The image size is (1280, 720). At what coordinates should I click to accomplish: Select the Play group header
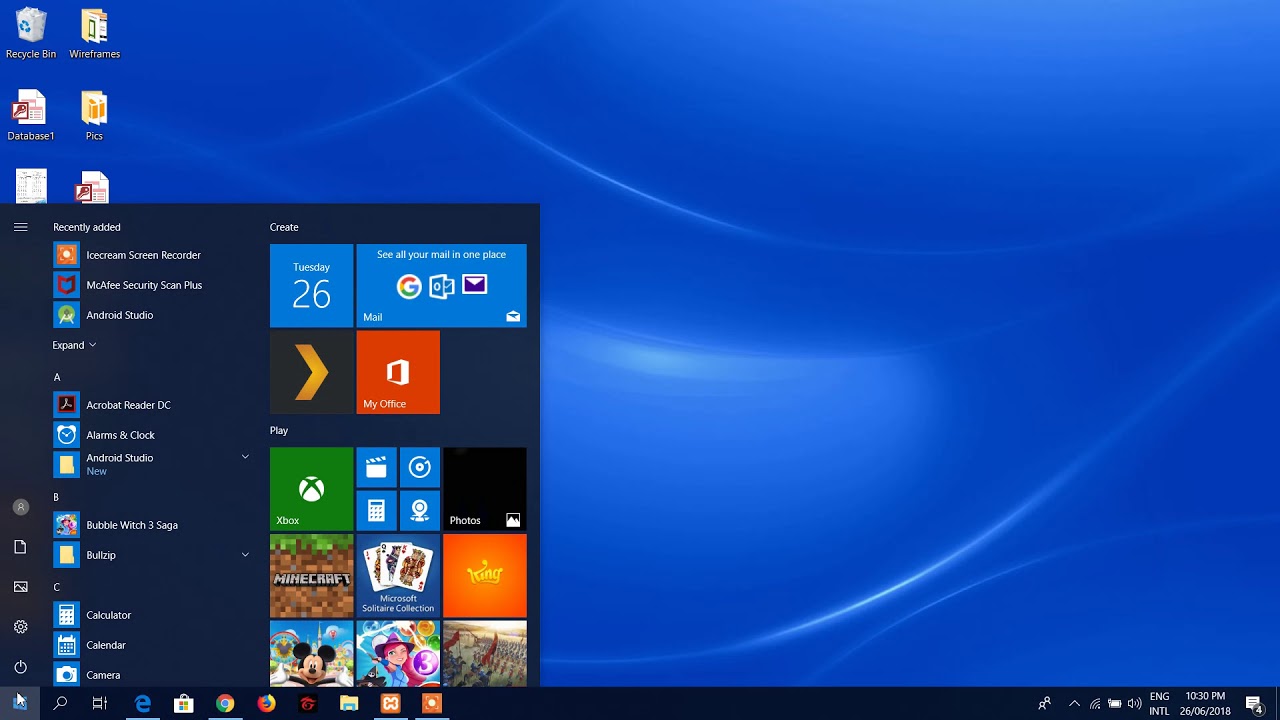tap(279, 431)
